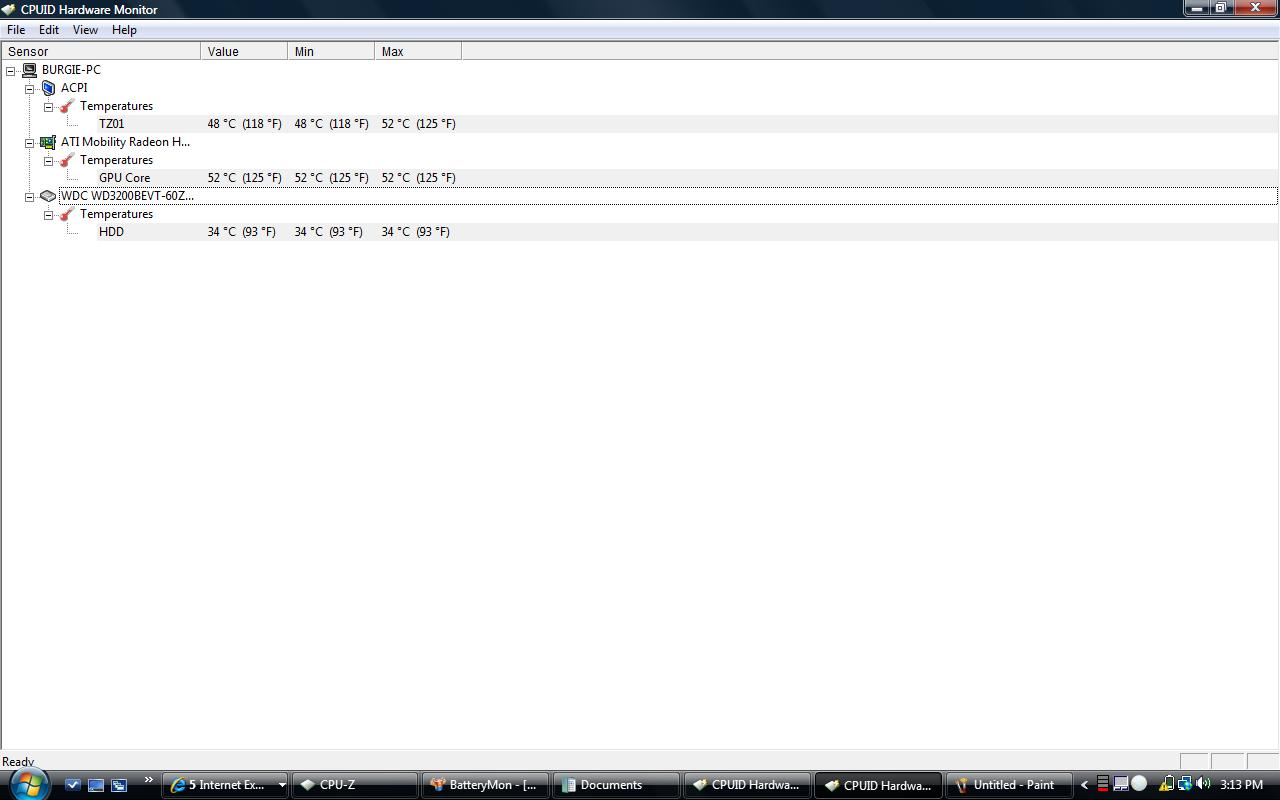
Task: Open the network tray icon
Action: pyautogui.click(x=1184, y=784)
